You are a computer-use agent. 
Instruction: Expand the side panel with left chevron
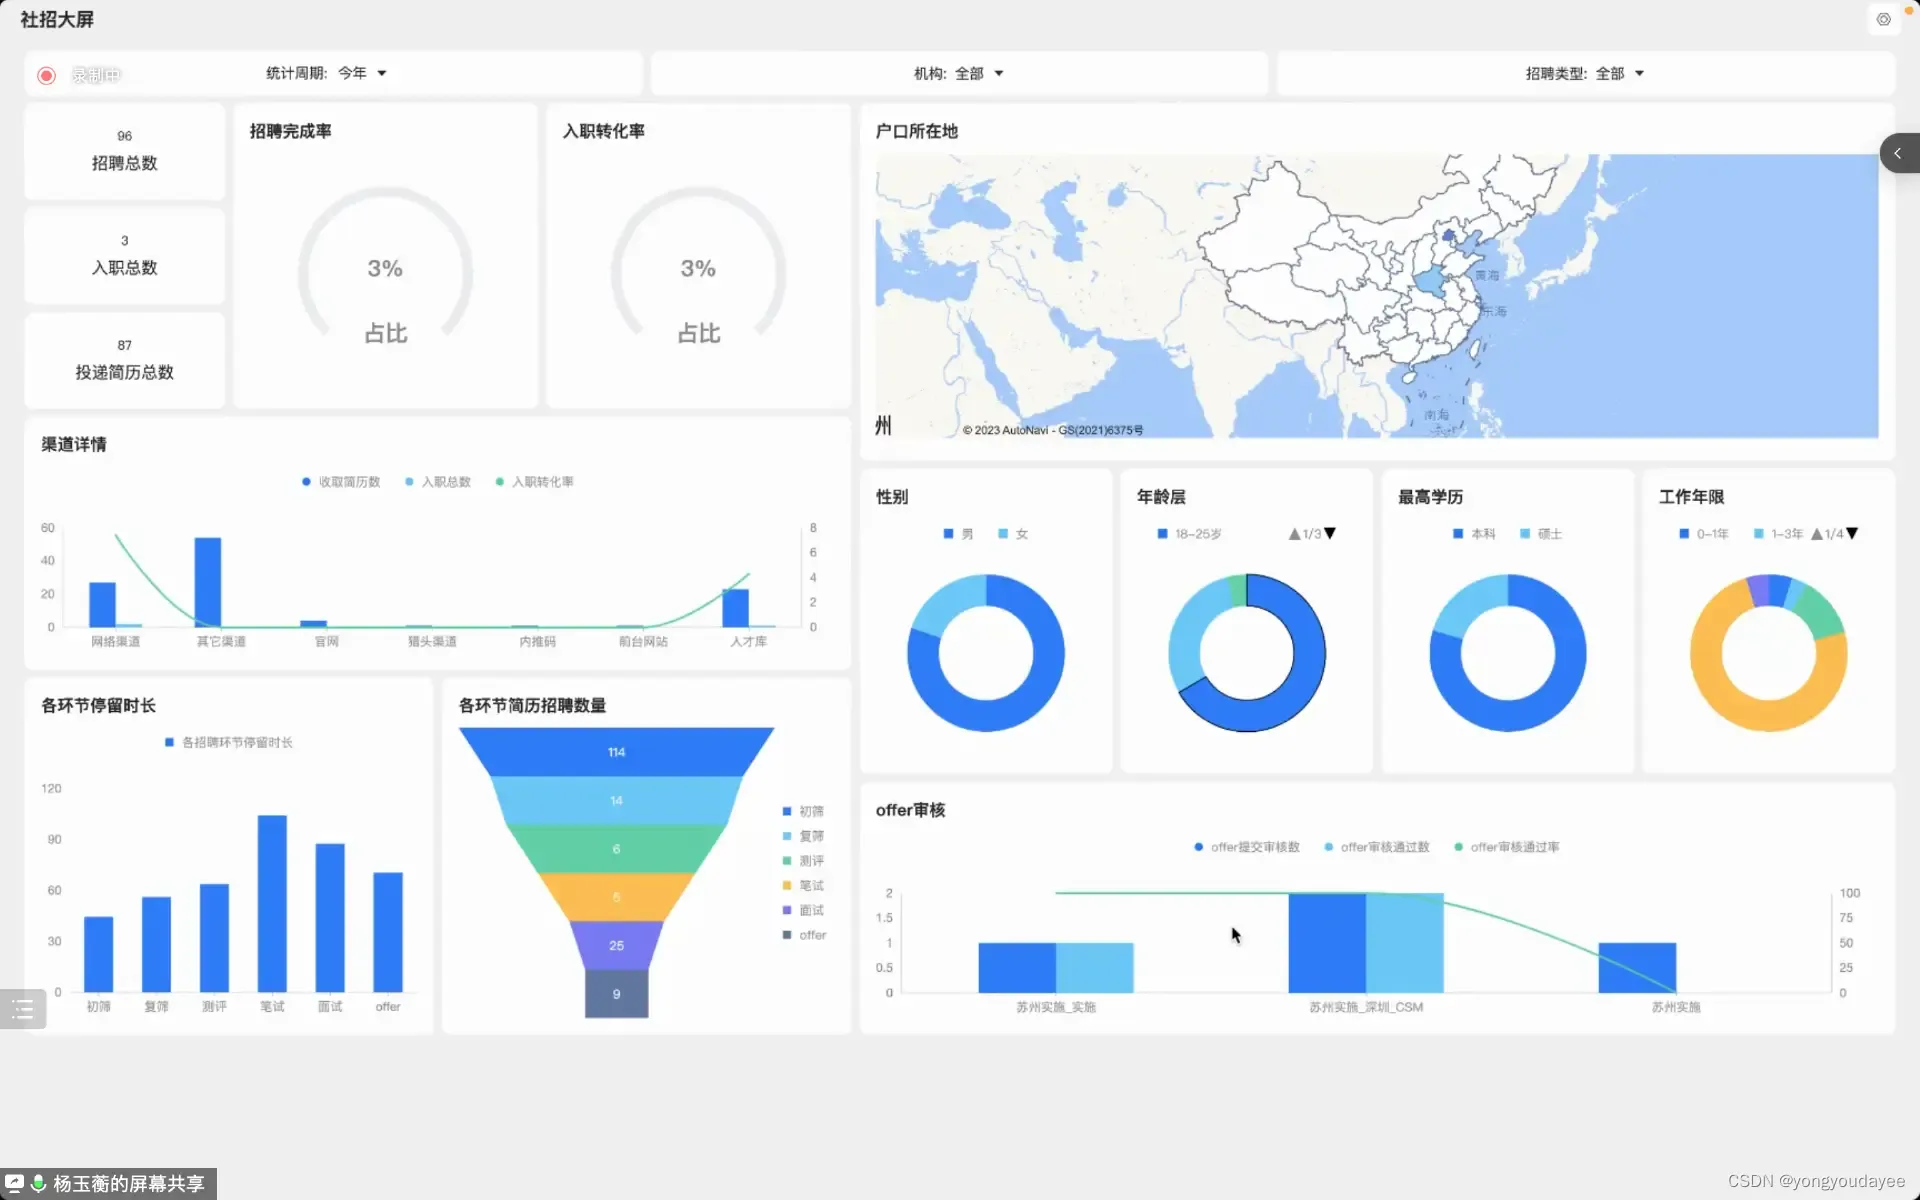[1897, 153]
